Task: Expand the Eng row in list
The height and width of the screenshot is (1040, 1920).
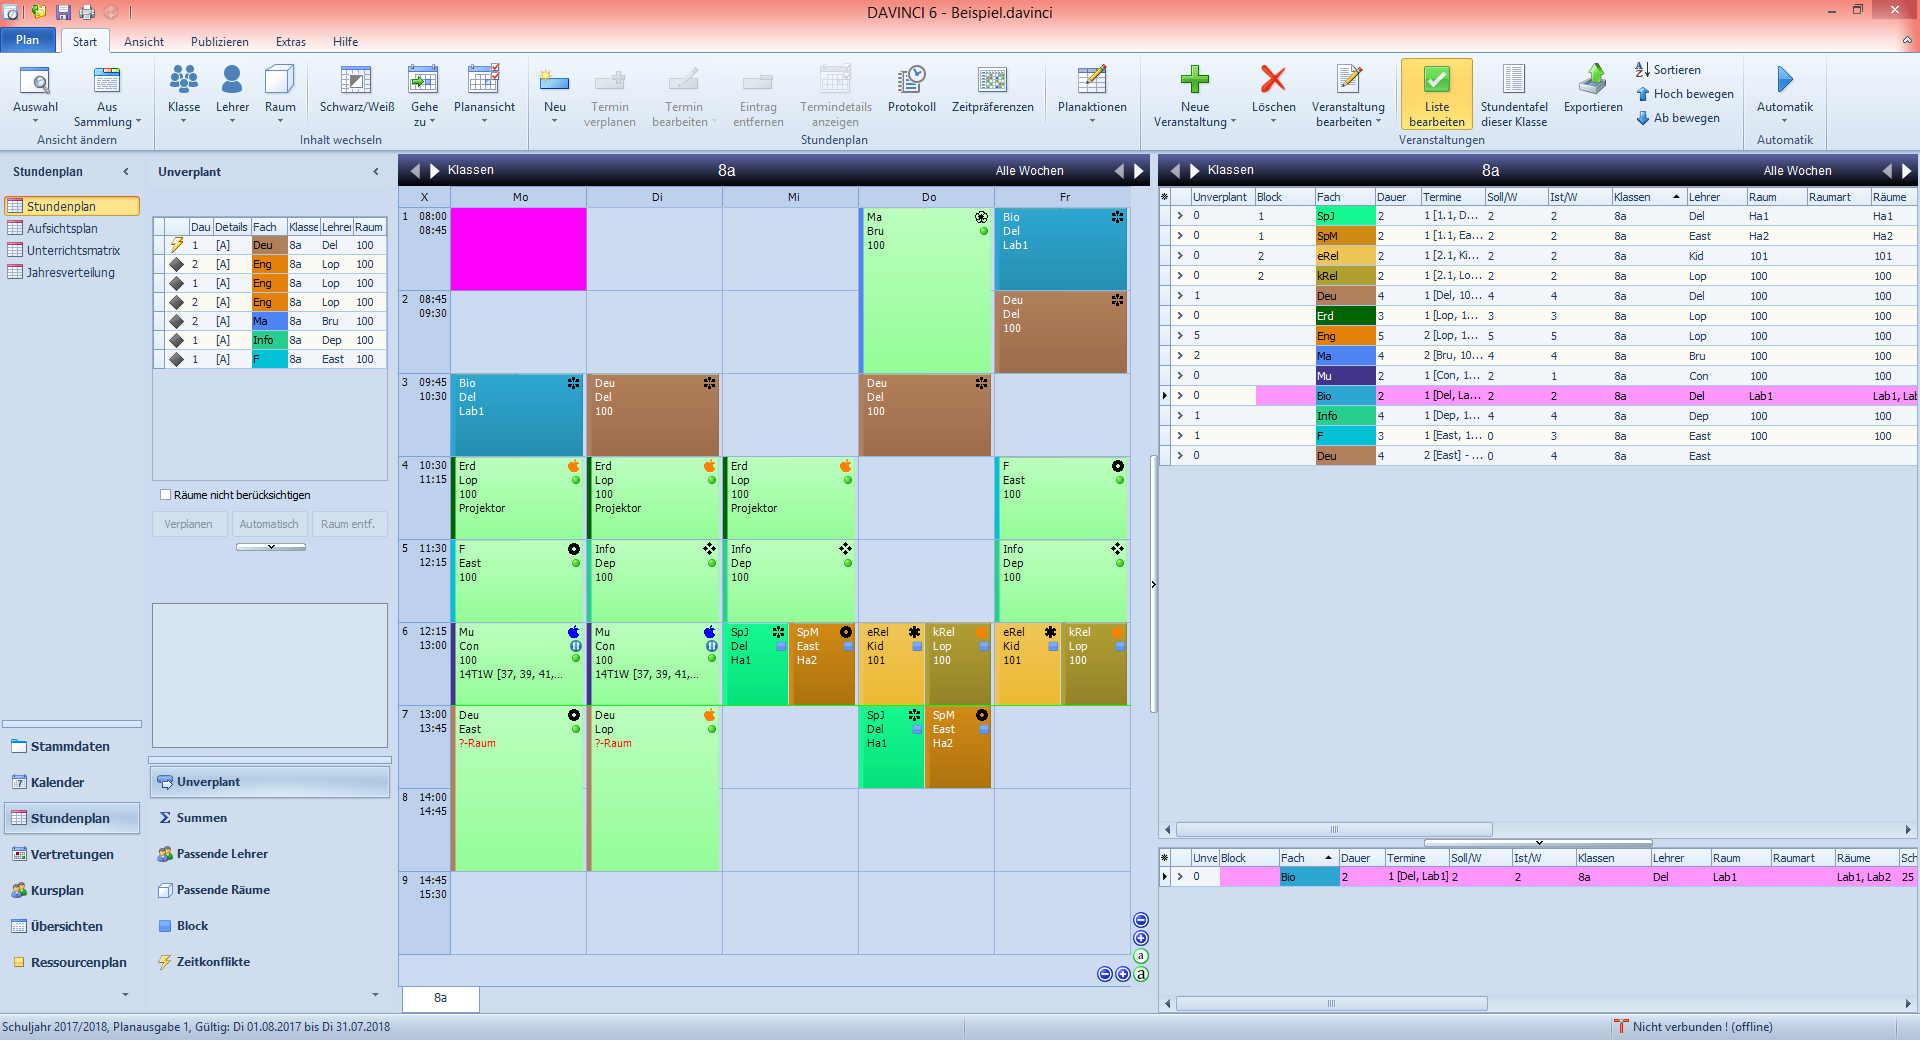Action: coord(1180,336)
